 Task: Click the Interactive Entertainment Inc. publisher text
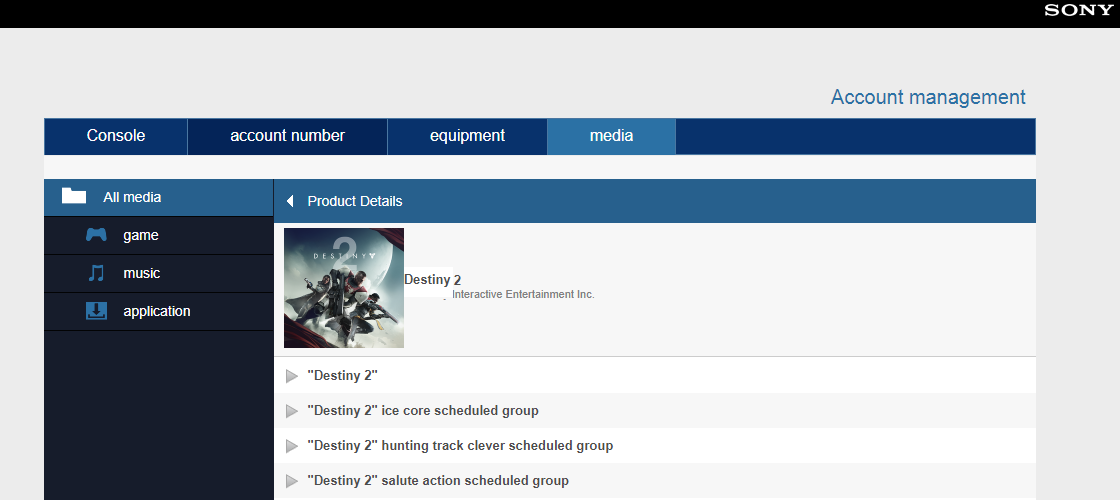(523, 294)
